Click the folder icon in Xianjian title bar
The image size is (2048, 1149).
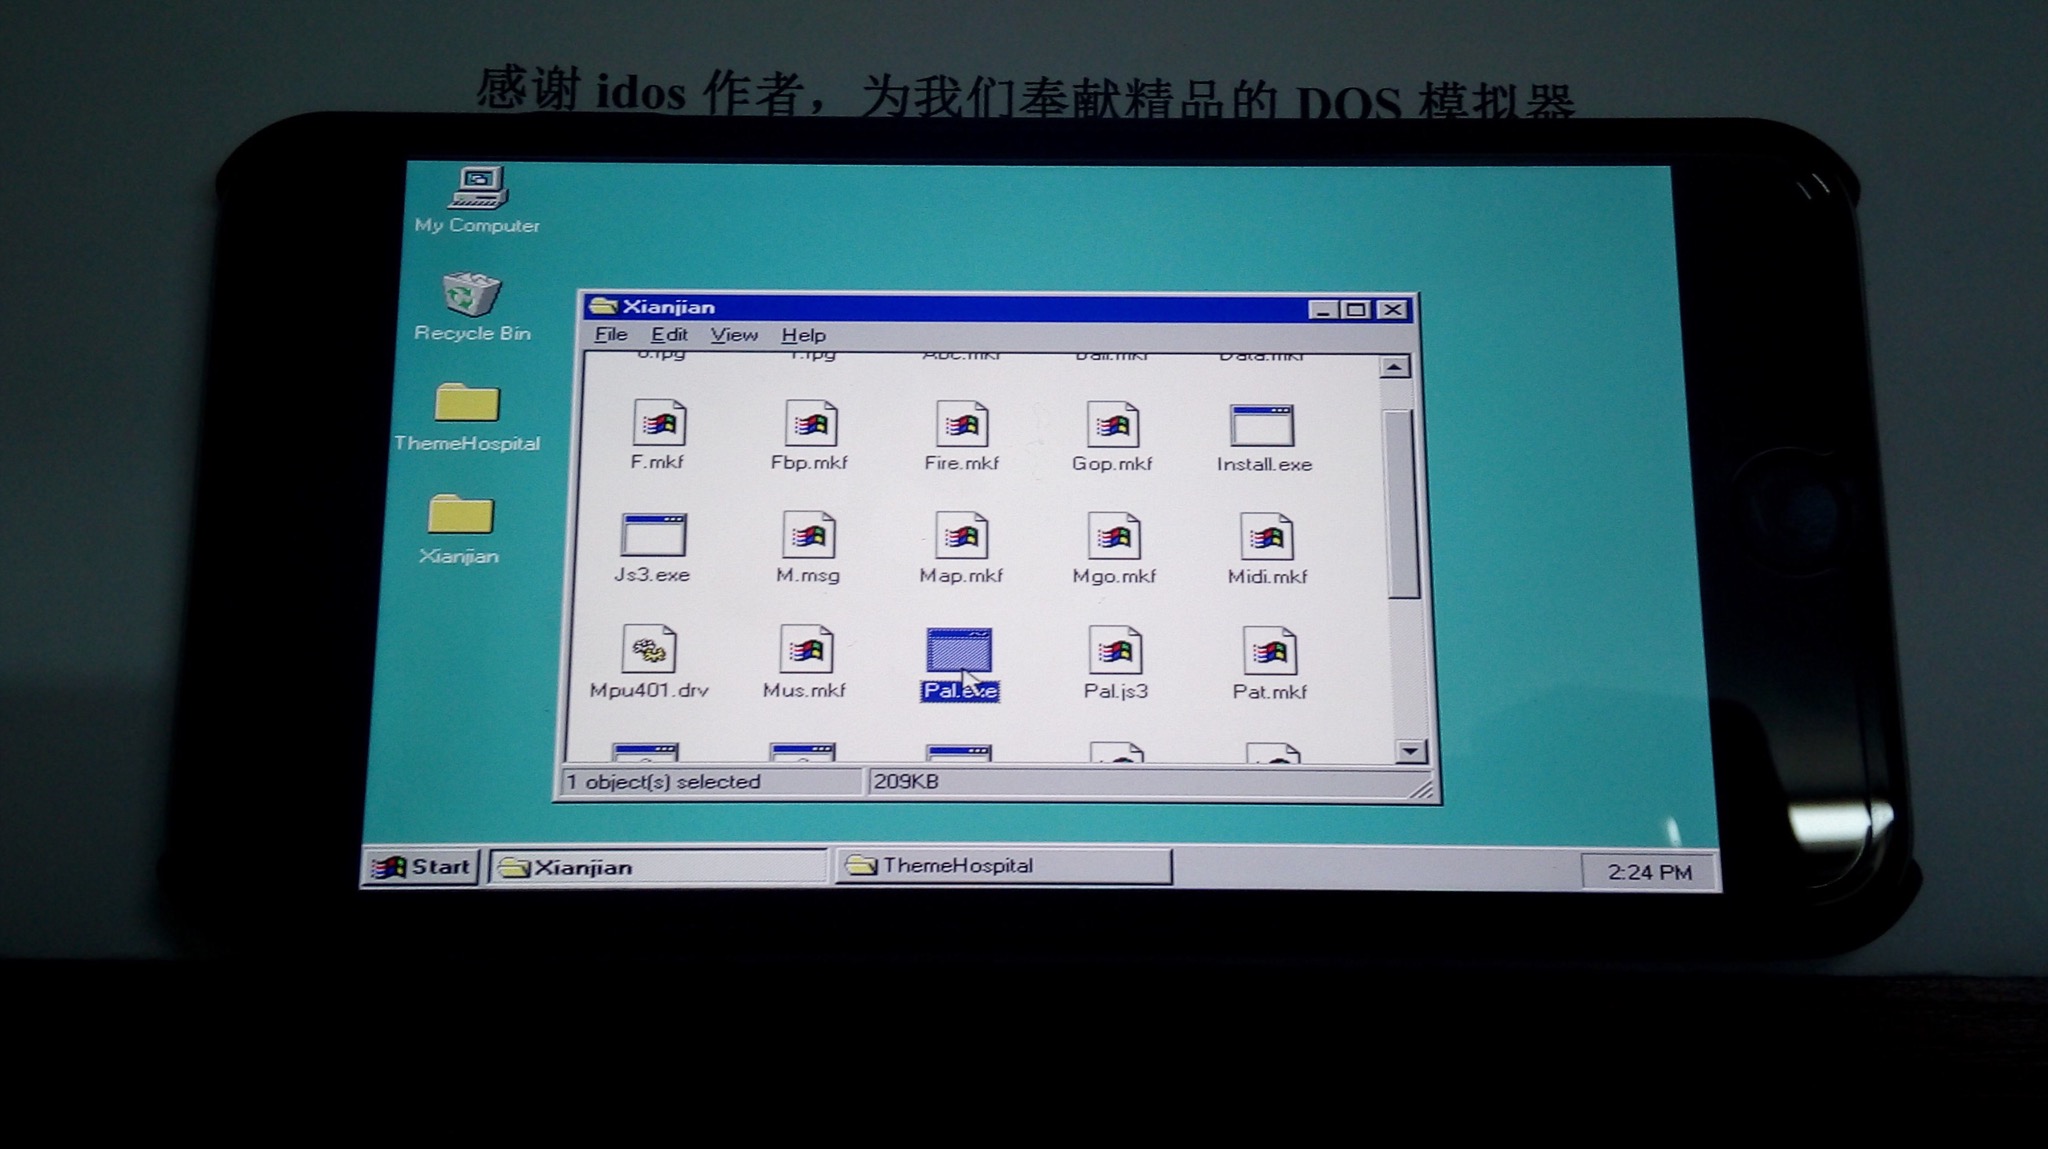pos(602,306)
